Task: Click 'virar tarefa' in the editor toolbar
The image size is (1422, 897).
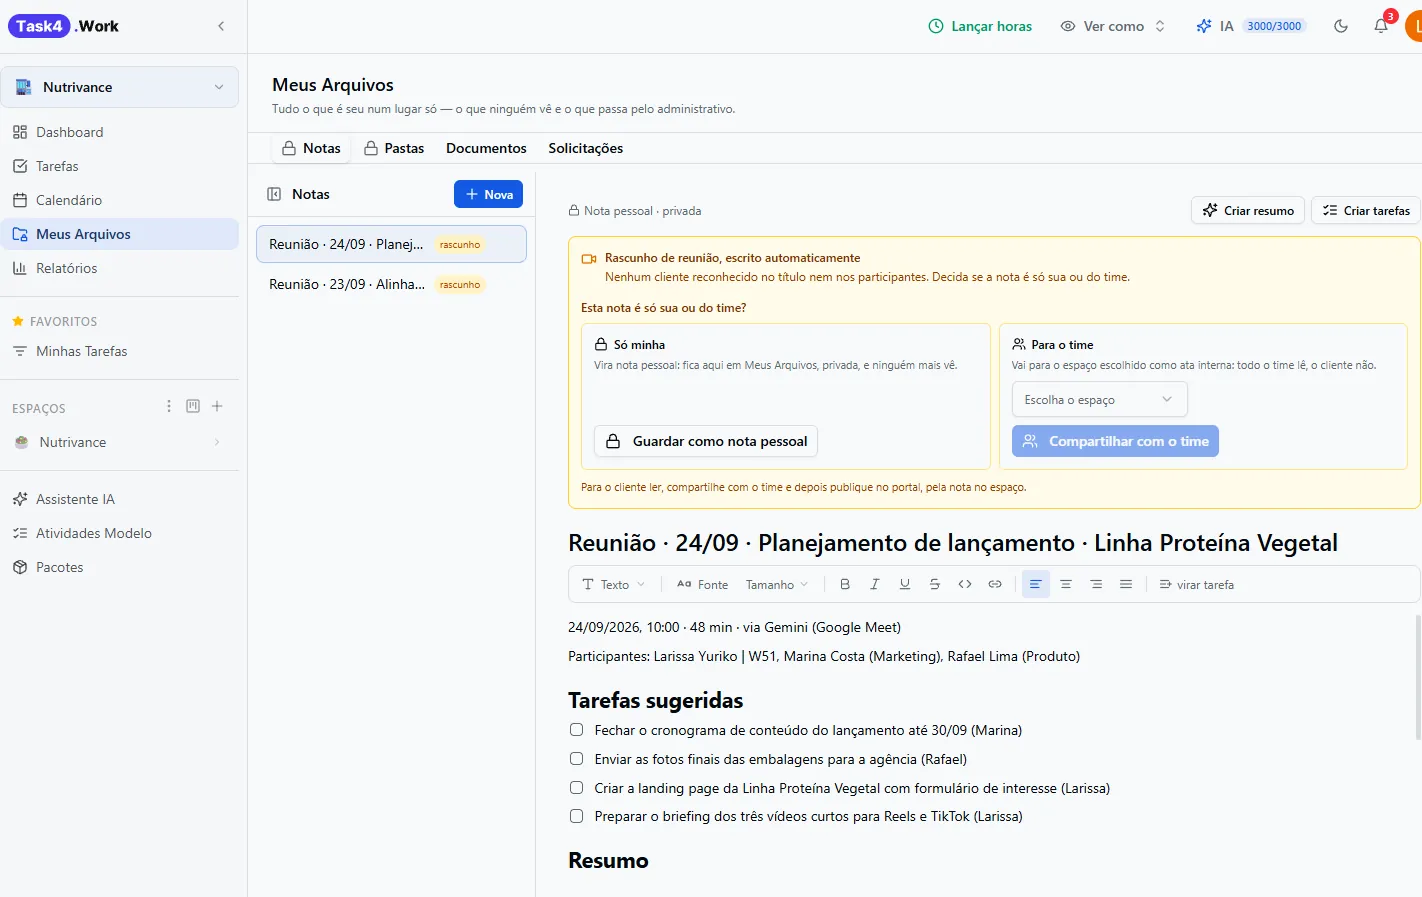Action: 1196,584
